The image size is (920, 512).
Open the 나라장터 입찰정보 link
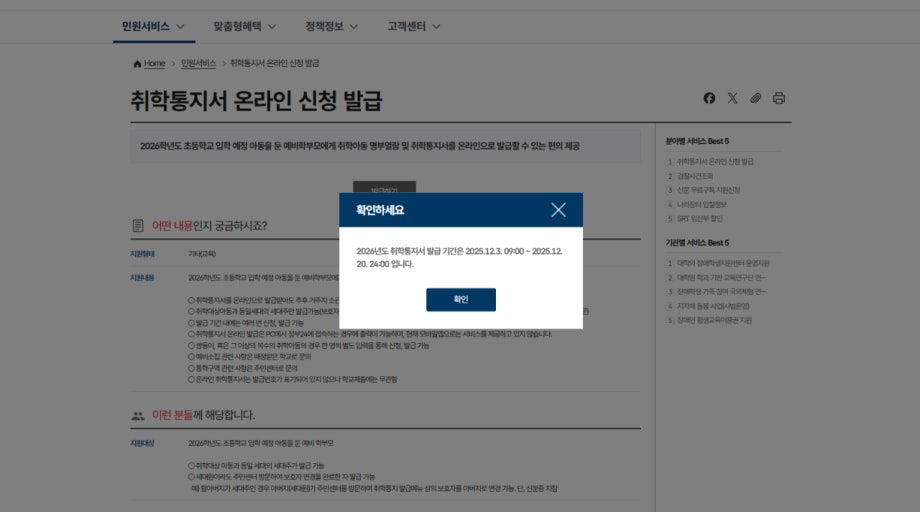point(702,205)
